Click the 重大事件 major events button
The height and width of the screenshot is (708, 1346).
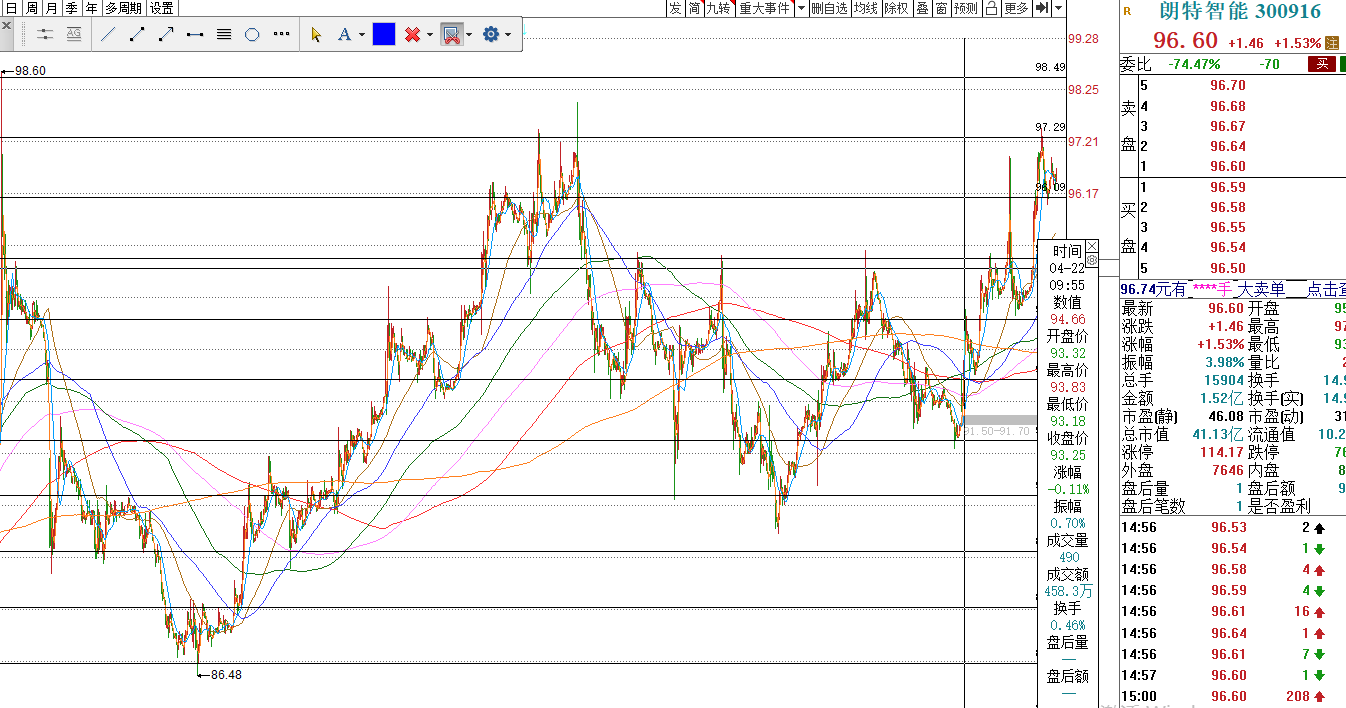point(764,8)
